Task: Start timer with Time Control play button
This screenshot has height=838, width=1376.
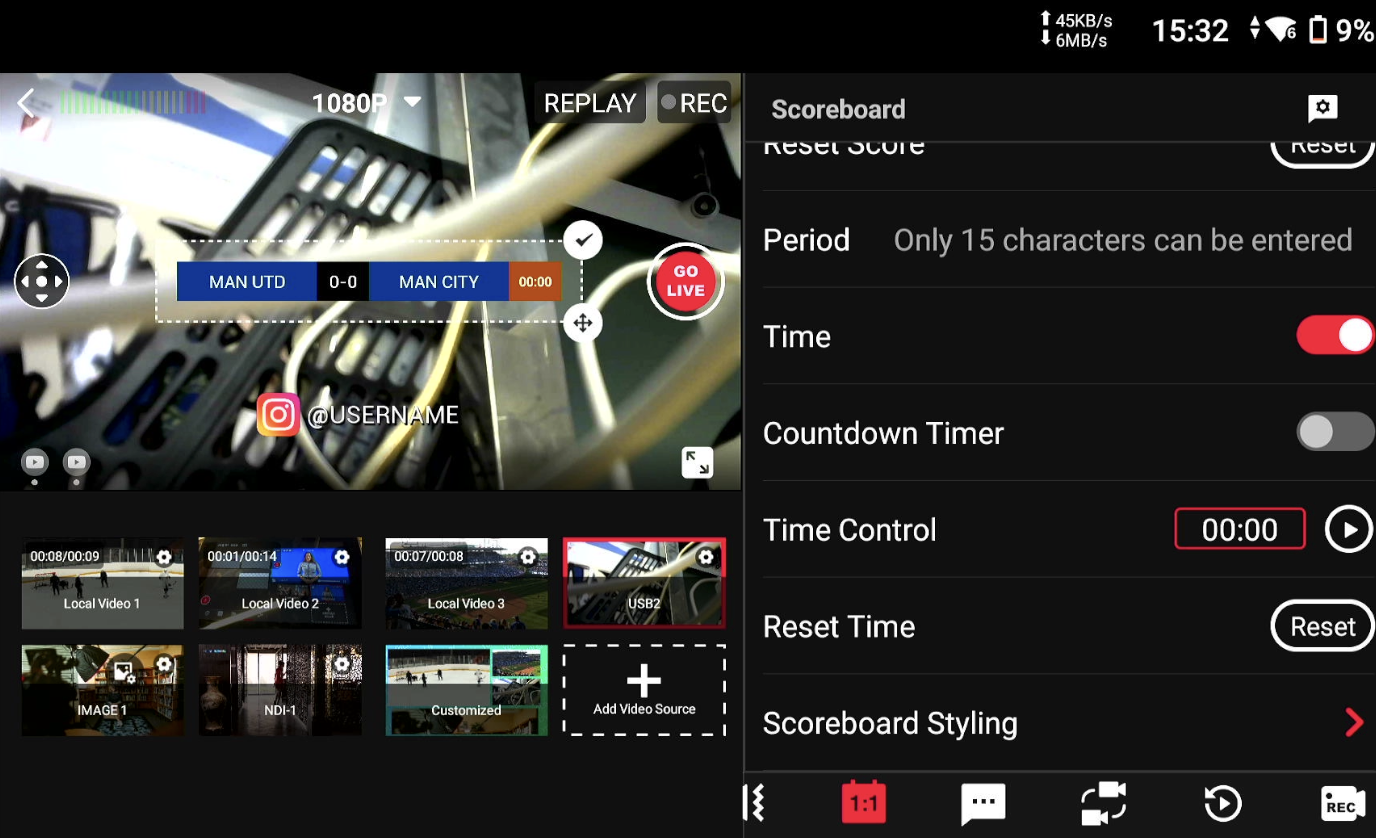Action: point(1349,529)
